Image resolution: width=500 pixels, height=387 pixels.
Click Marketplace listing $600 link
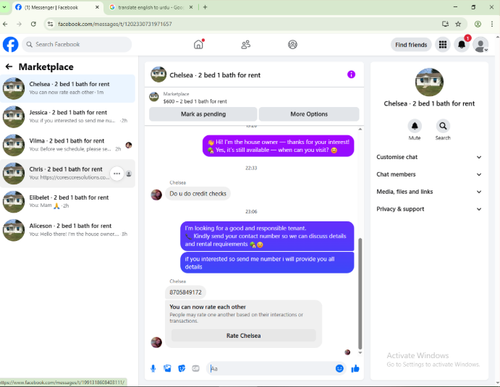tap(195, 101)
